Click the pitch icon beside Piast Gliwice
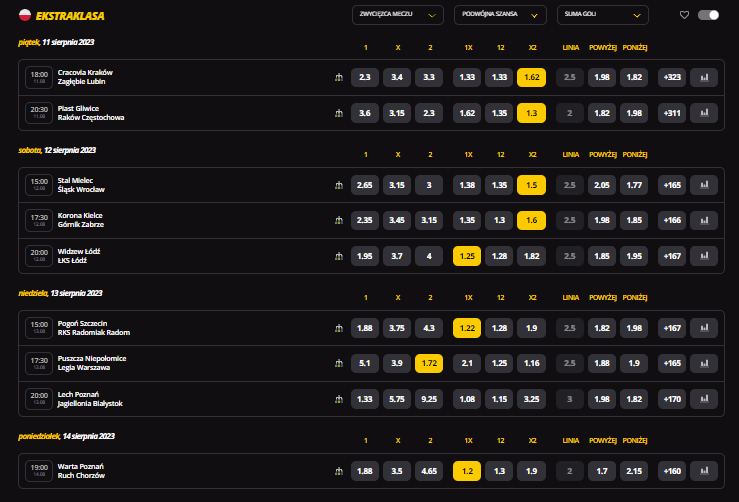The image size is (739, 502). pyautogui.click(x=339, y=113)
